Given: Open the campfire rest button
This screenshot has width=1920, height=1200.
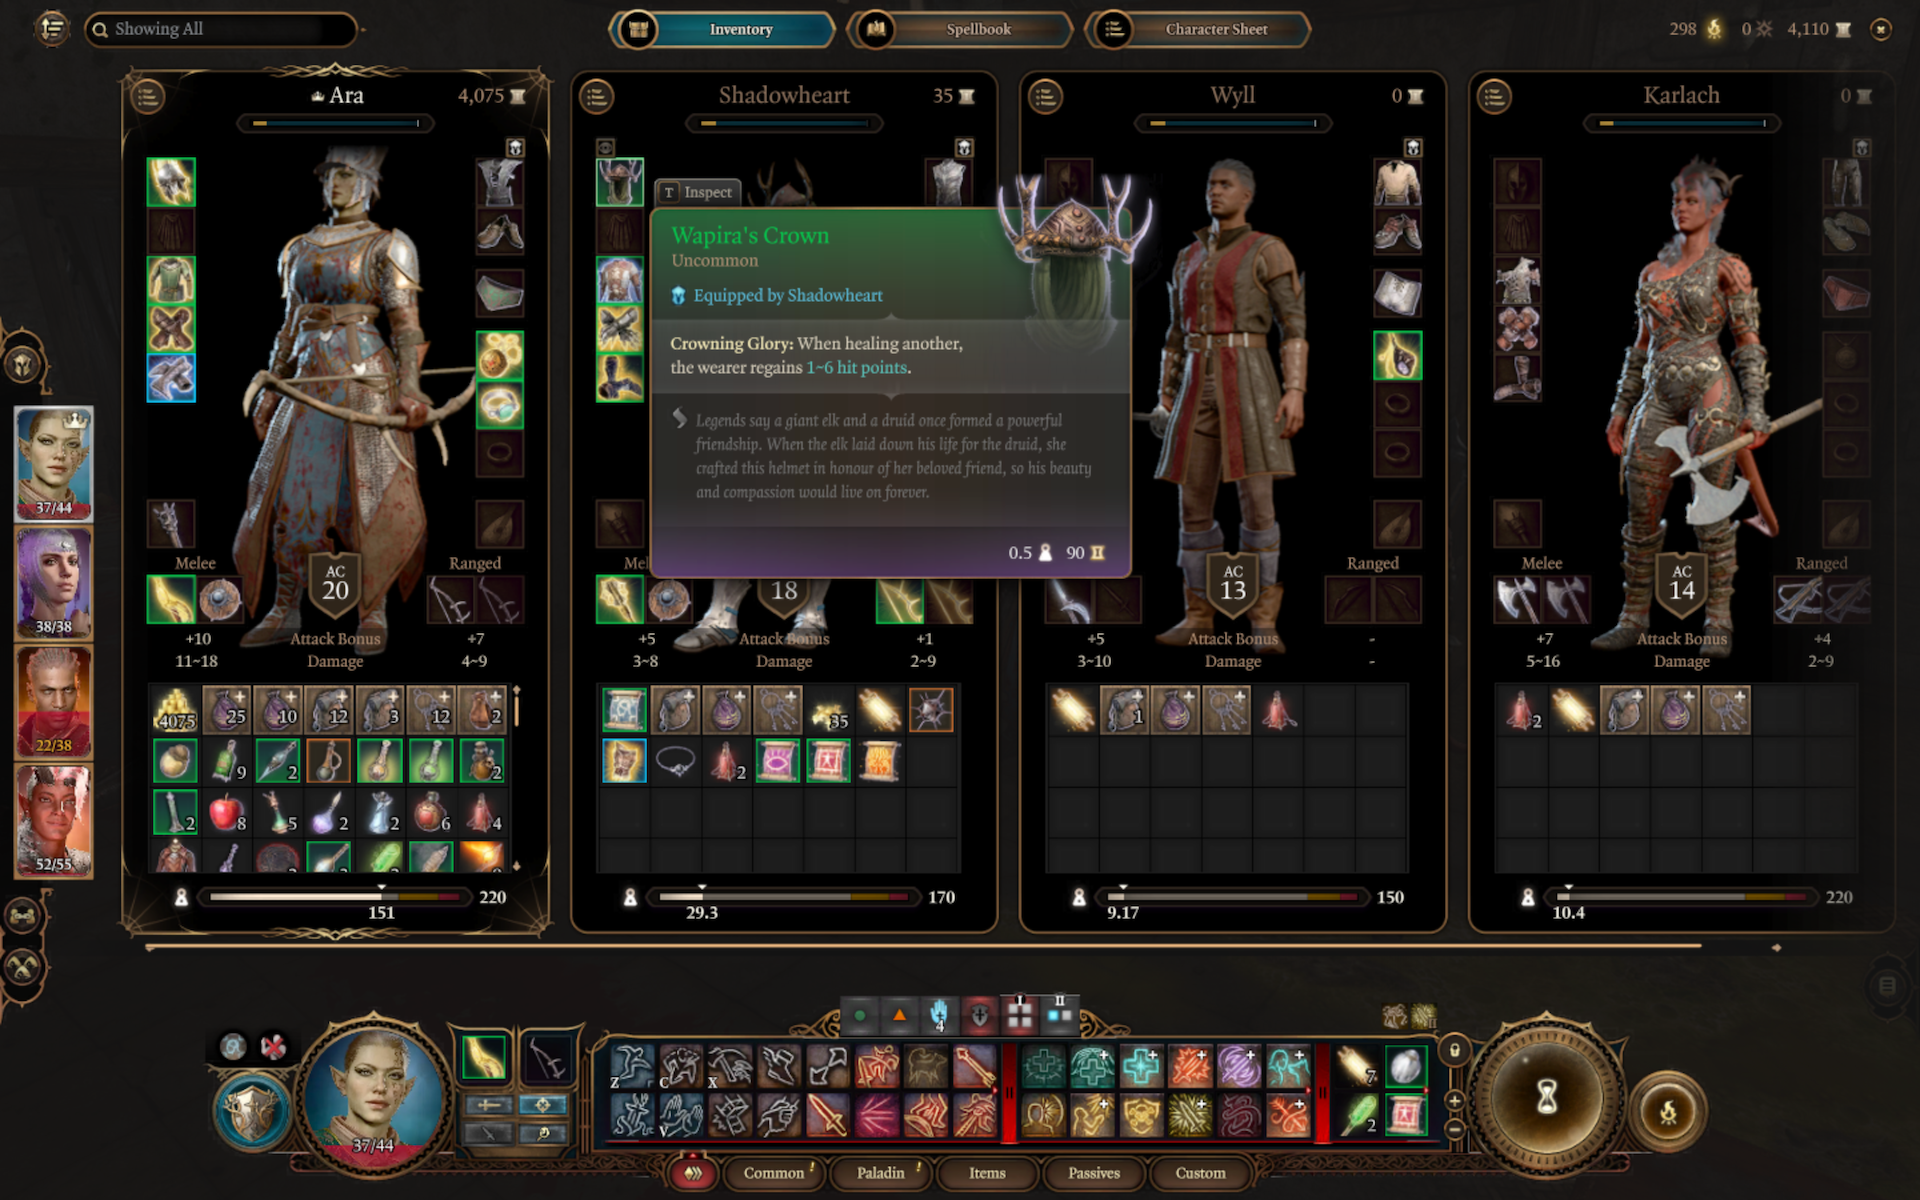Looking at the screenshot, I should click(x=1668, y=1111).
